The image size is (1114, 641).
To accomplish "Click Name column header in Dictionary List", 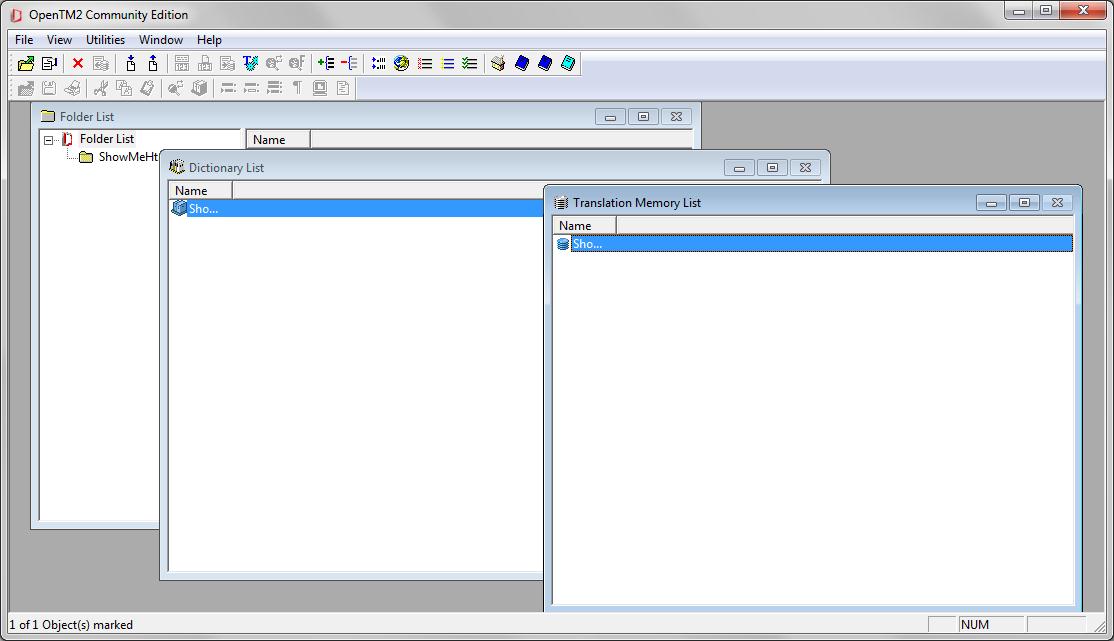I will point(200,190).
